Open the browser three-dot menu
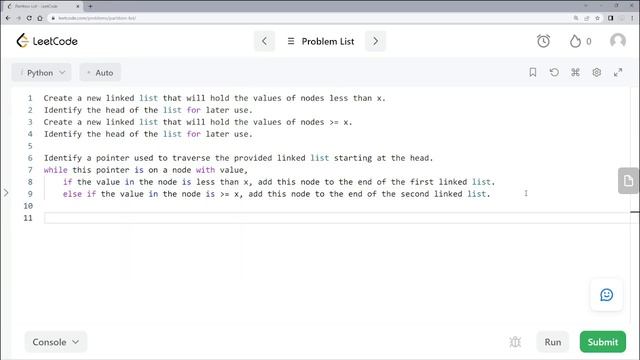 (632, 18)
